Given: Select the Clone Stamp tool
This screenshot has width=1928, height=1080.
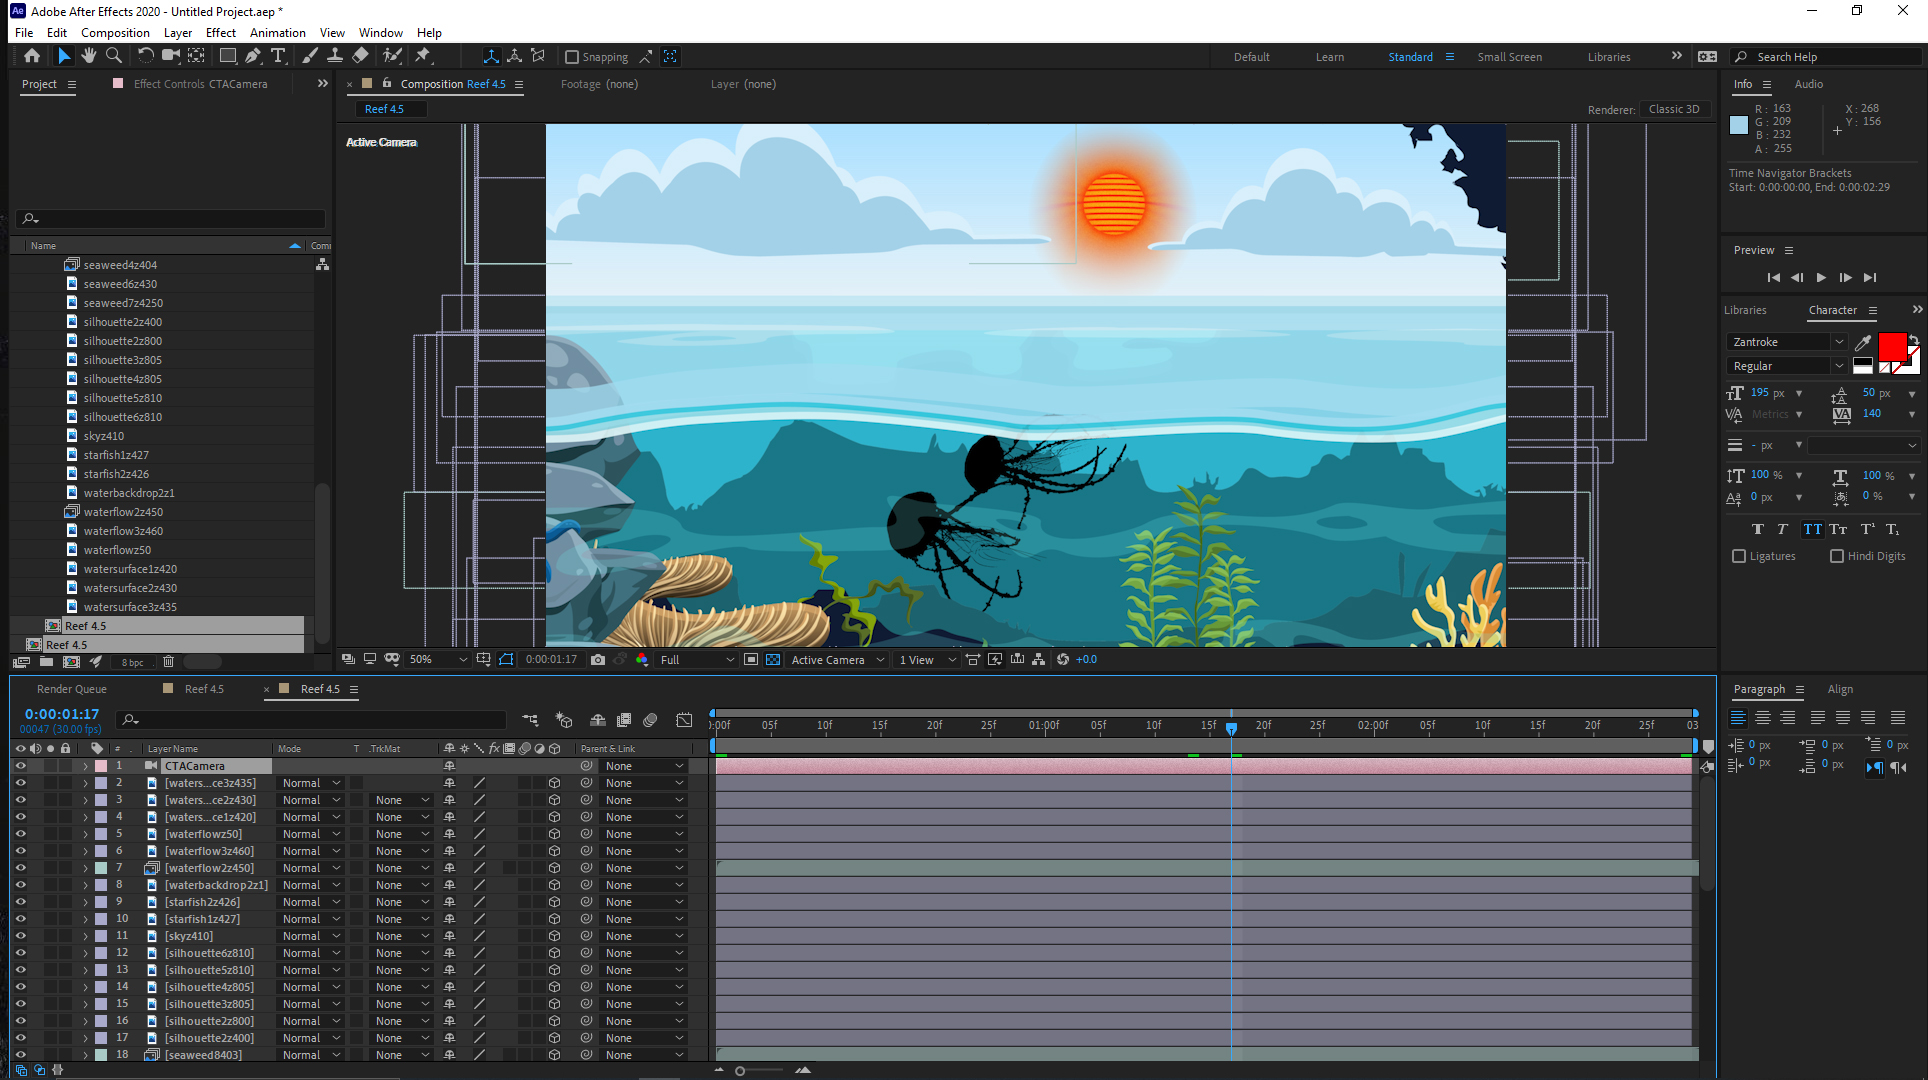Looking at the screenshot, I should tap(335, 56).
